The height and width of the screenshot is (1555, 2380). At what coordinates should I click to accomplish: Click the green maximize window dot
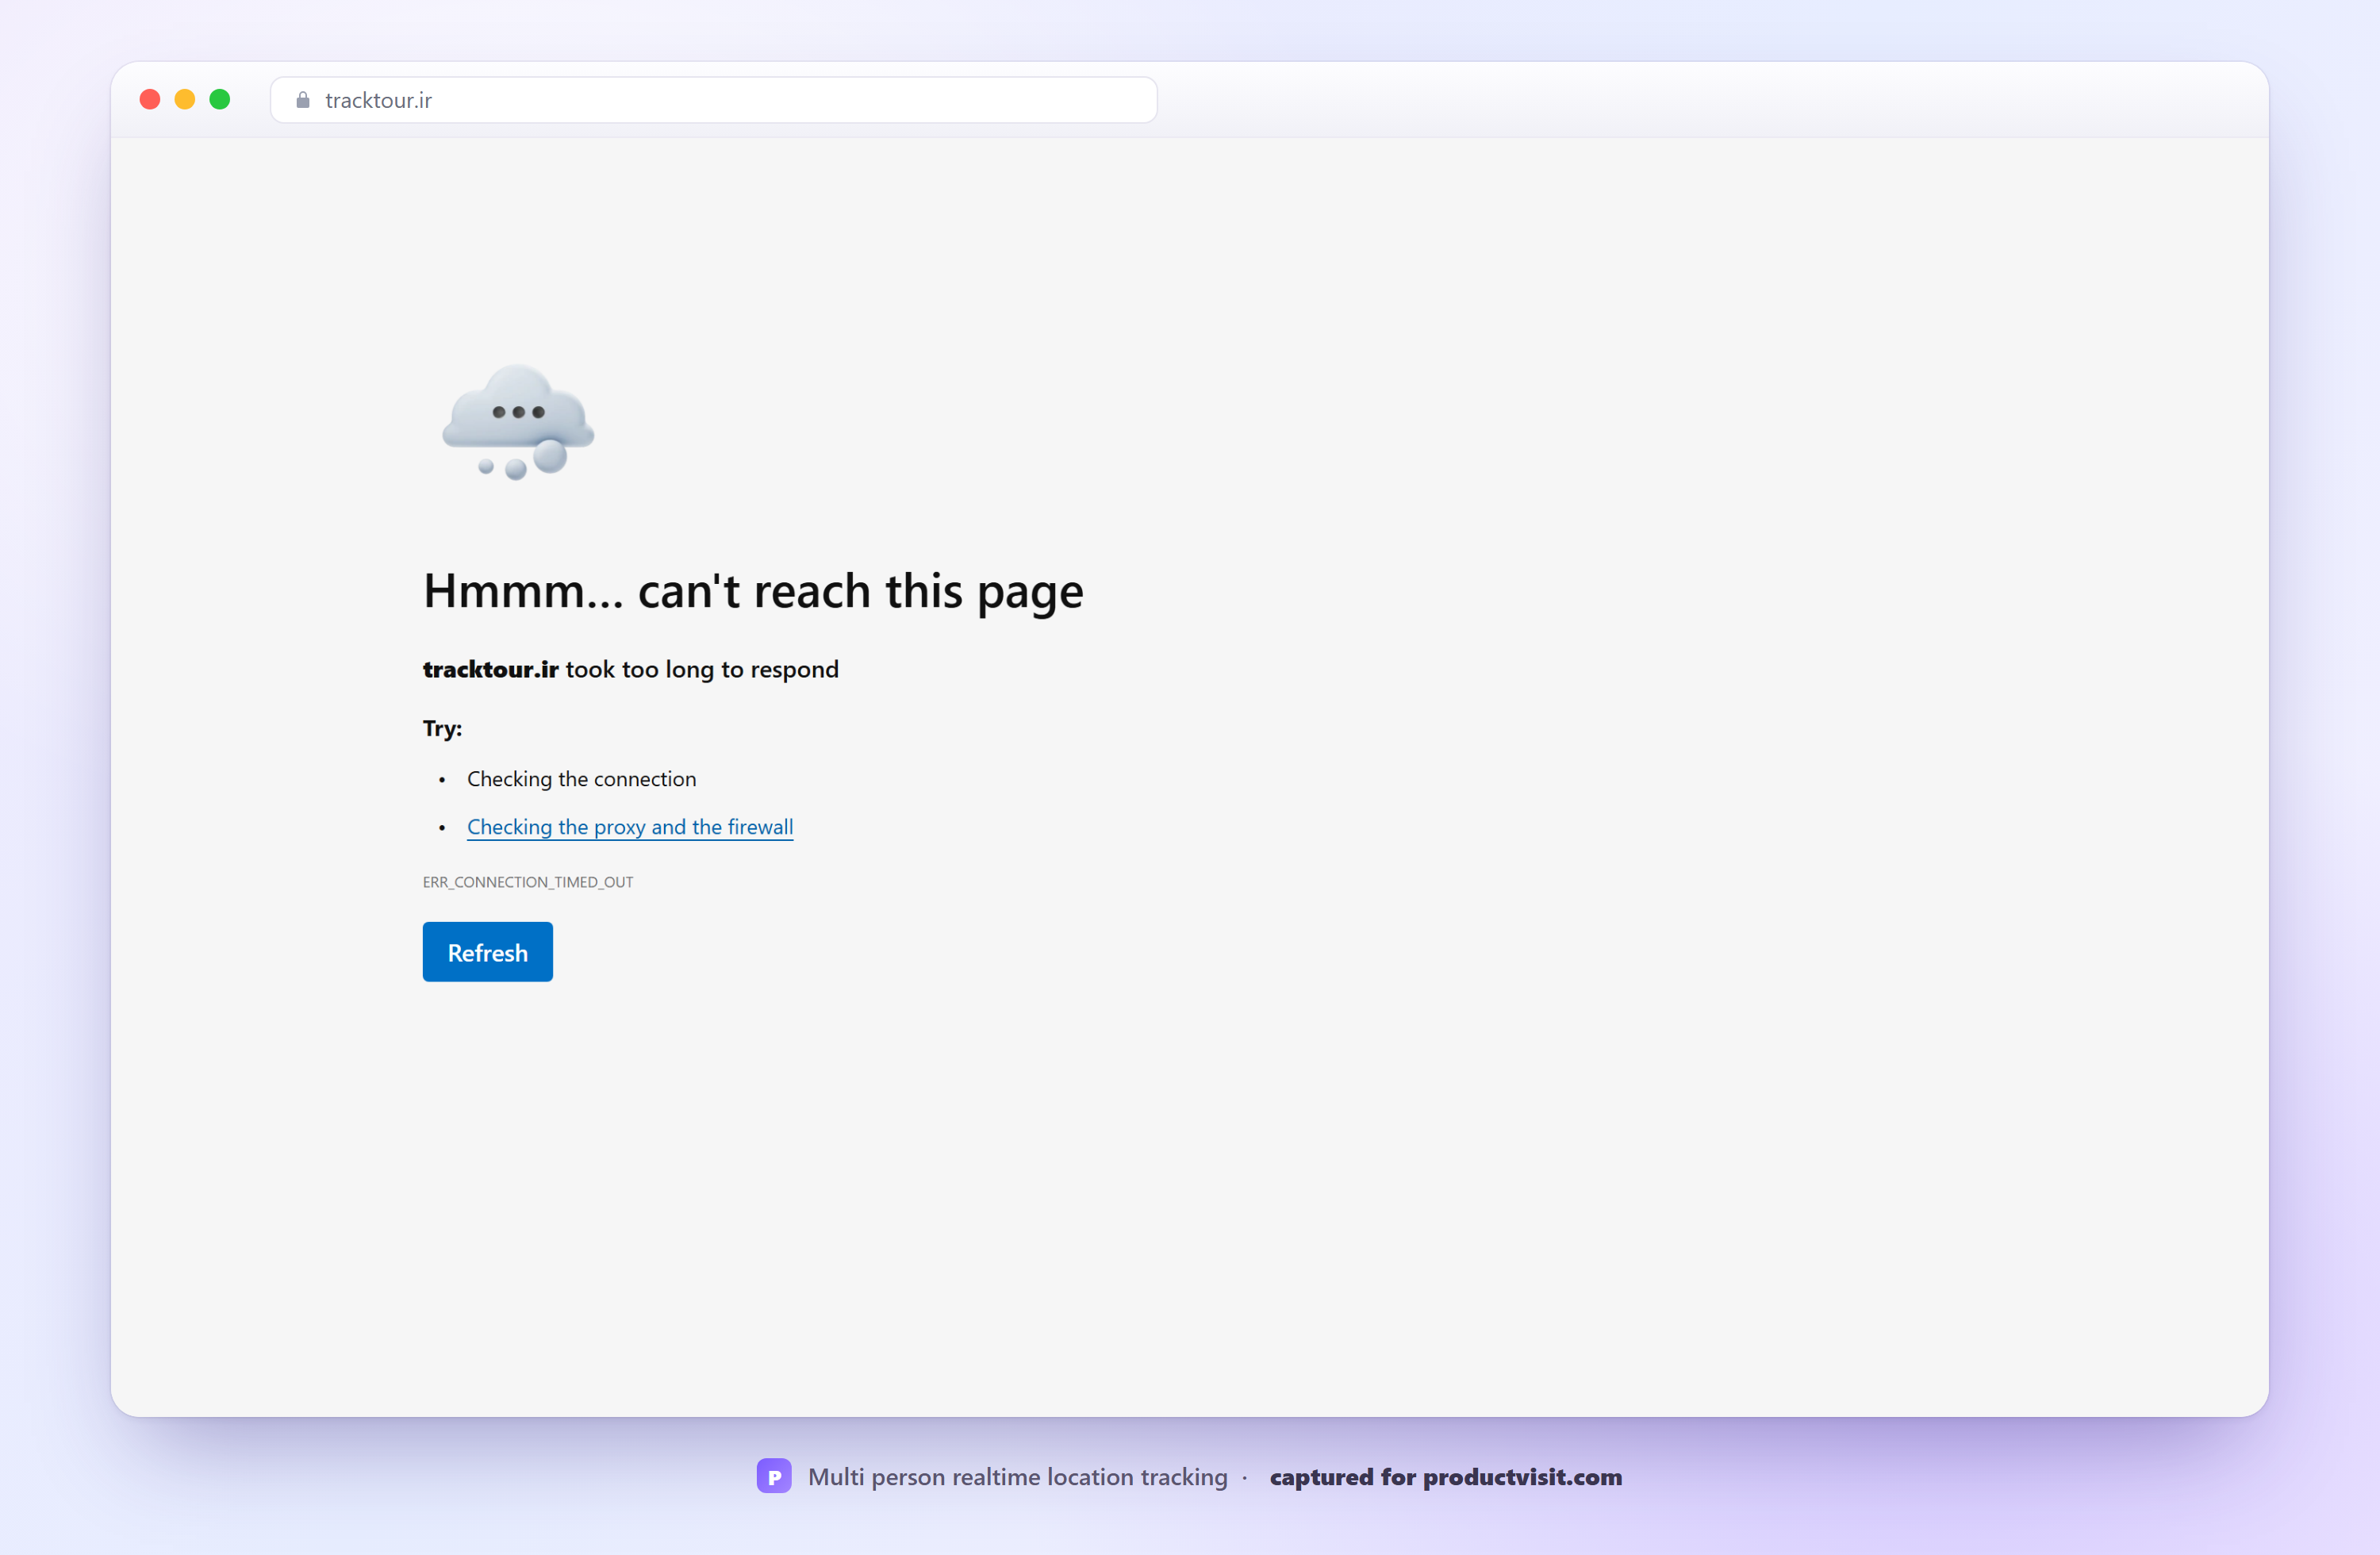[x=220, y=99]
